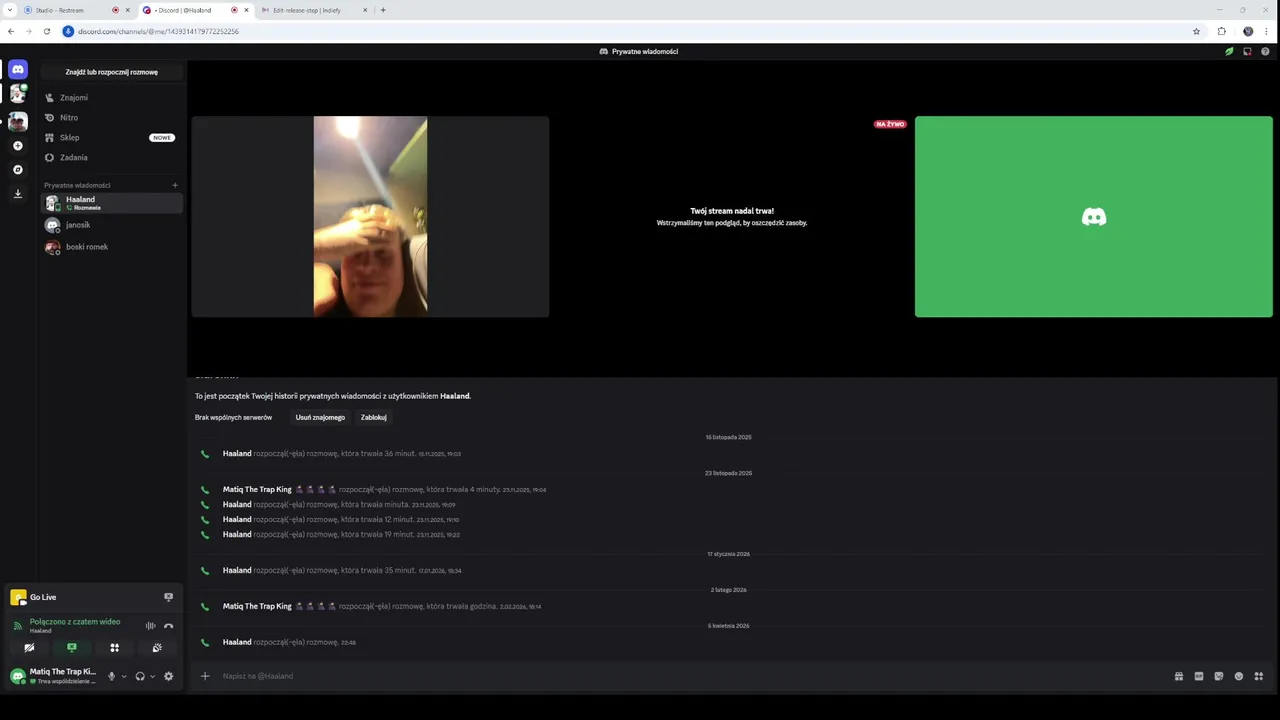Select the Haaland conversation

click(x=112, y=203)
